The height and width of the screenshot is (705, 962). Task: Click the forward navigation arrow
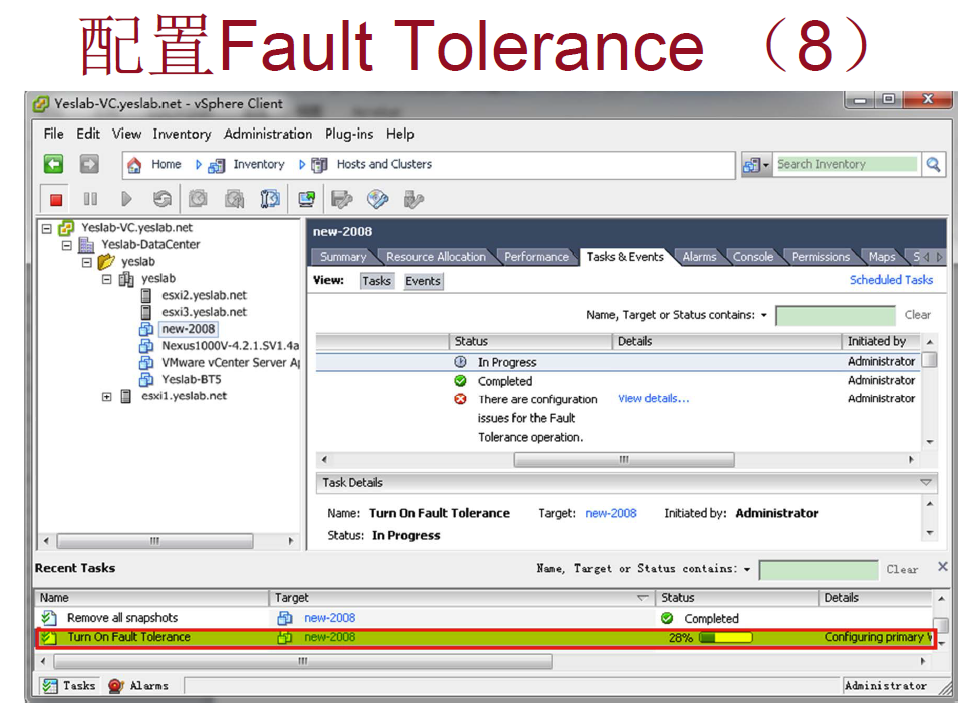(x=89, y=164)
